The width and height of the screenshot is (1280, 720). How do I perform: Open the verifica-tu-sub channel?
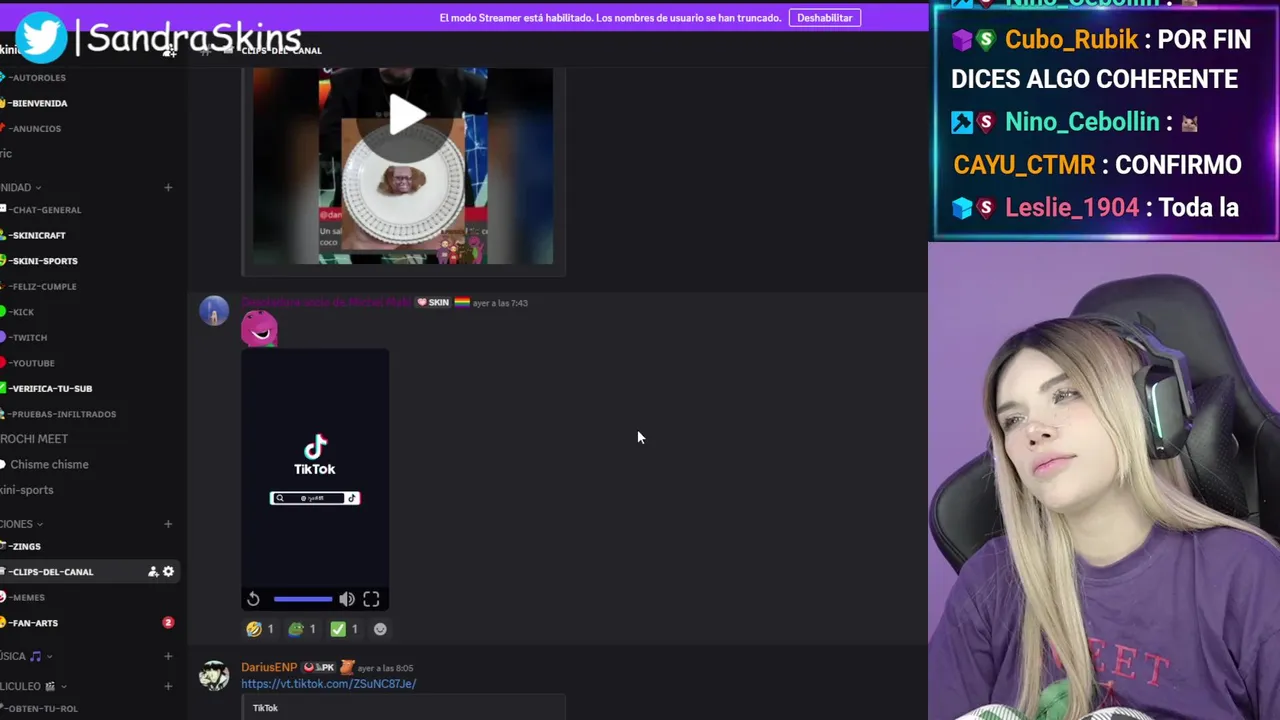(51, 388)
